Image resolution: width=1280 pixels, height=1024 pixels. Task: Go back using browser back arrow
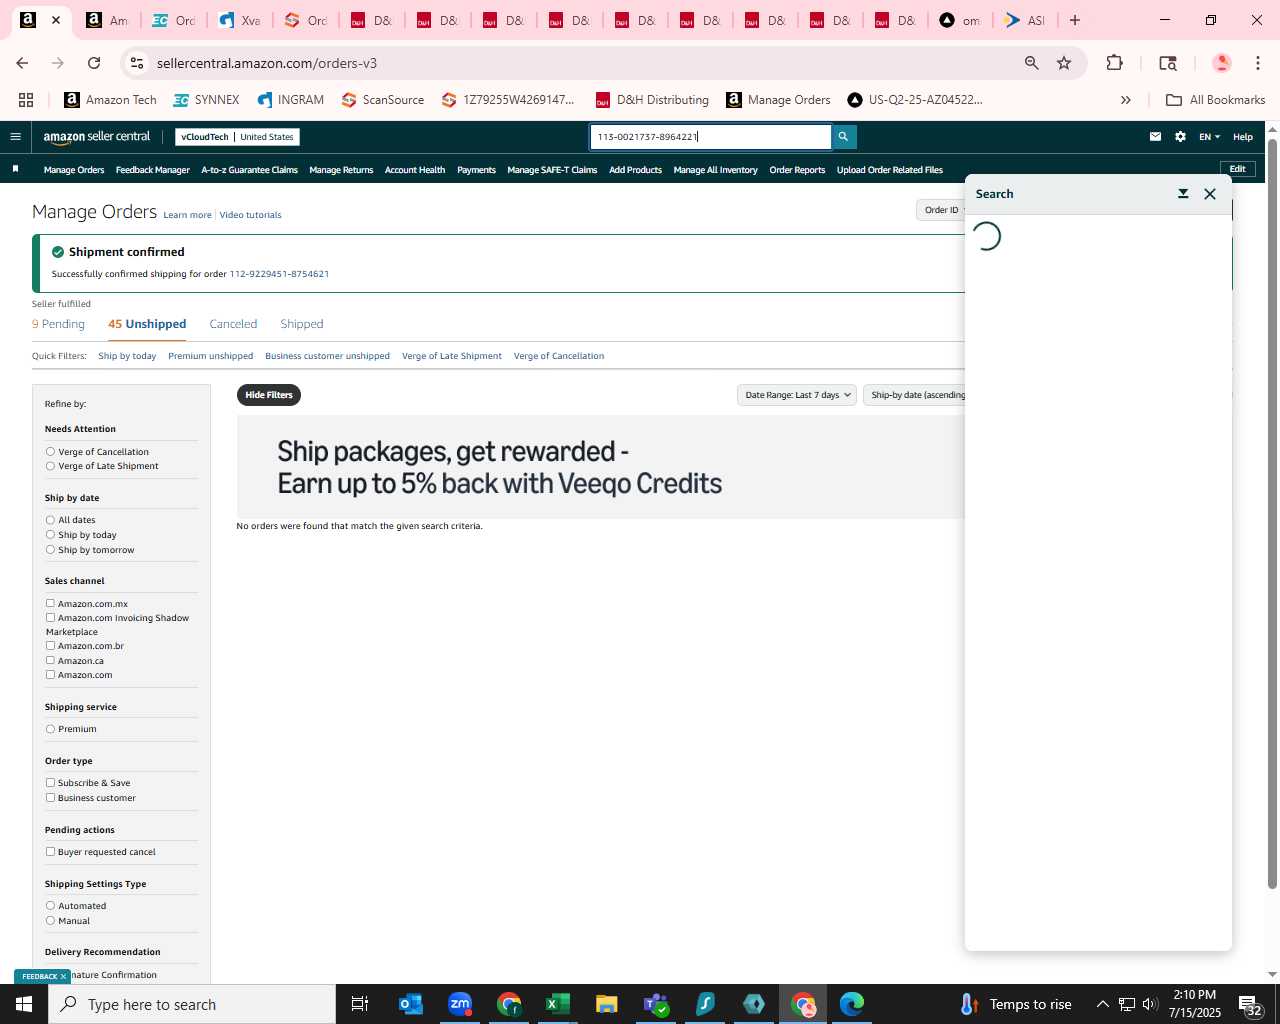22,63
